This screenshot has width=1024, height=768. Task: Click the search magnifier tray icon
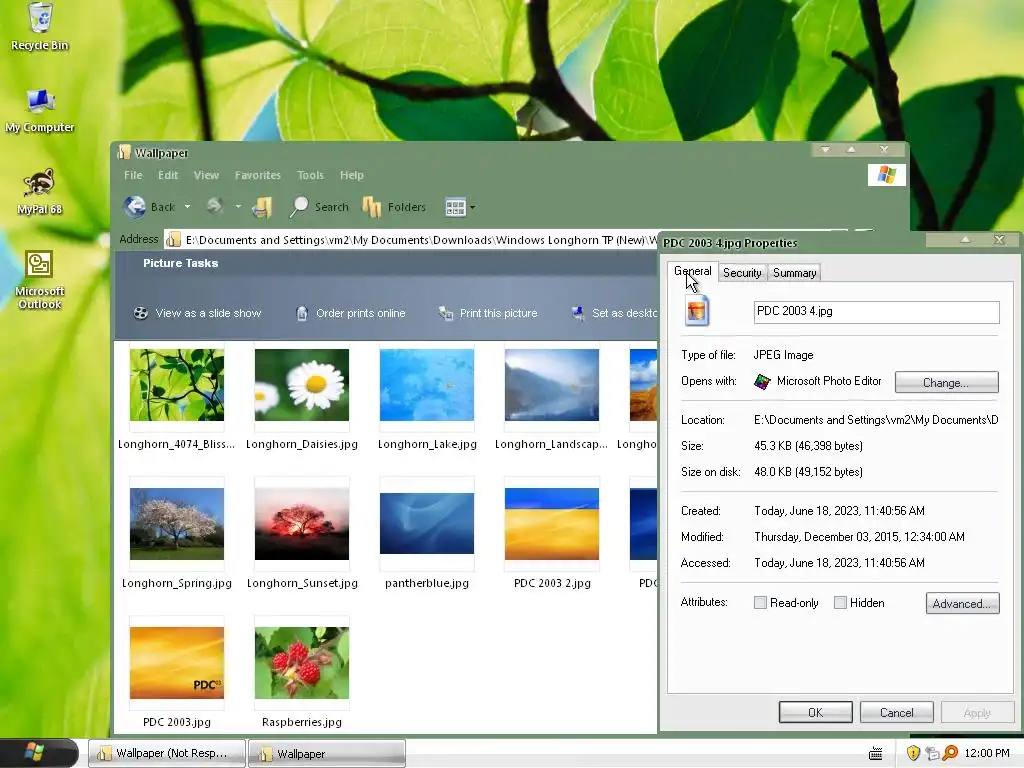tap(950, 753)
